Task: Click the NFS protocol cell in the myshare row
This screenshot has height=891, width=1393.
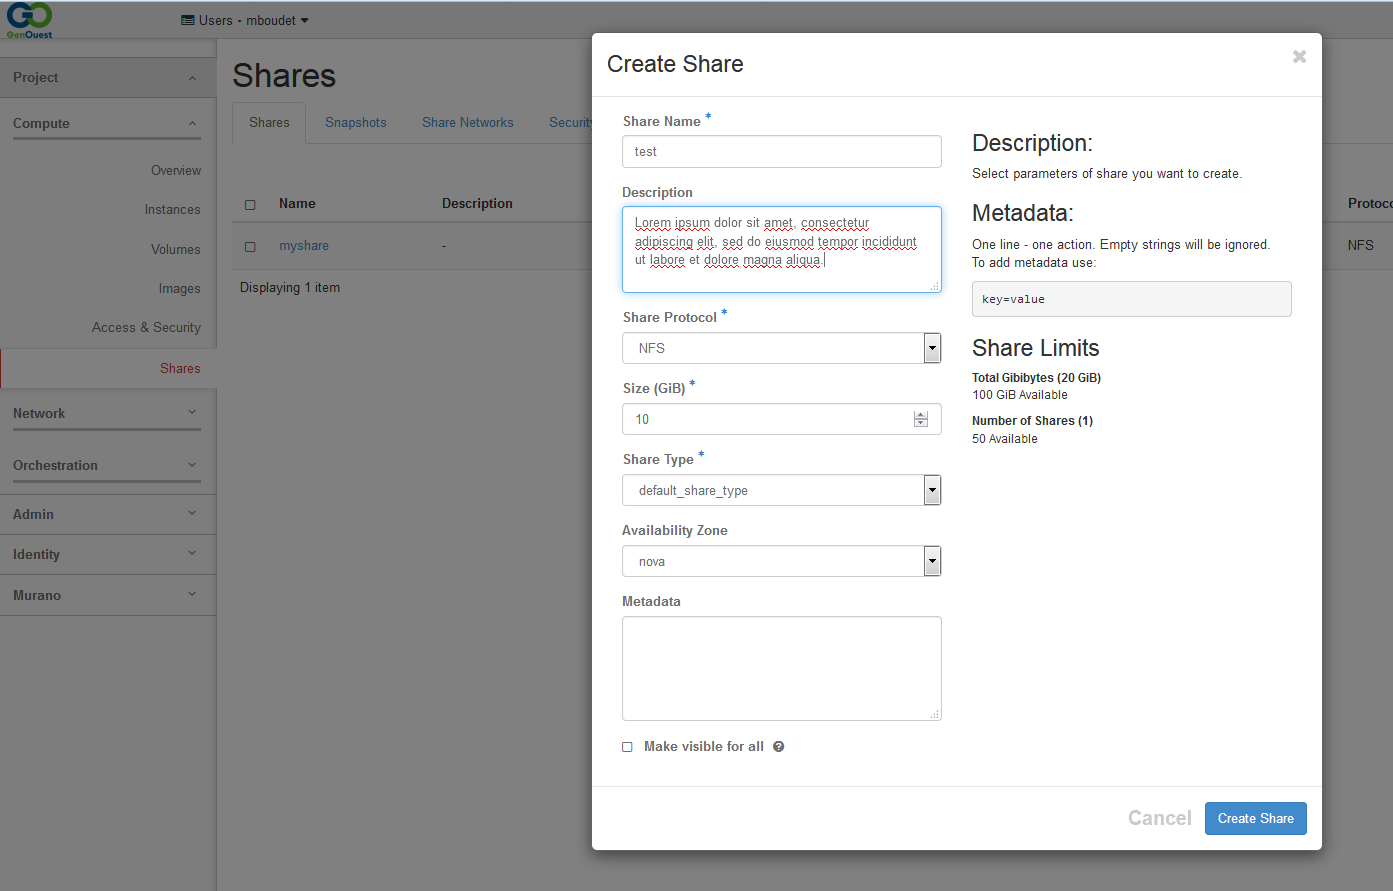Action: 1360,246
